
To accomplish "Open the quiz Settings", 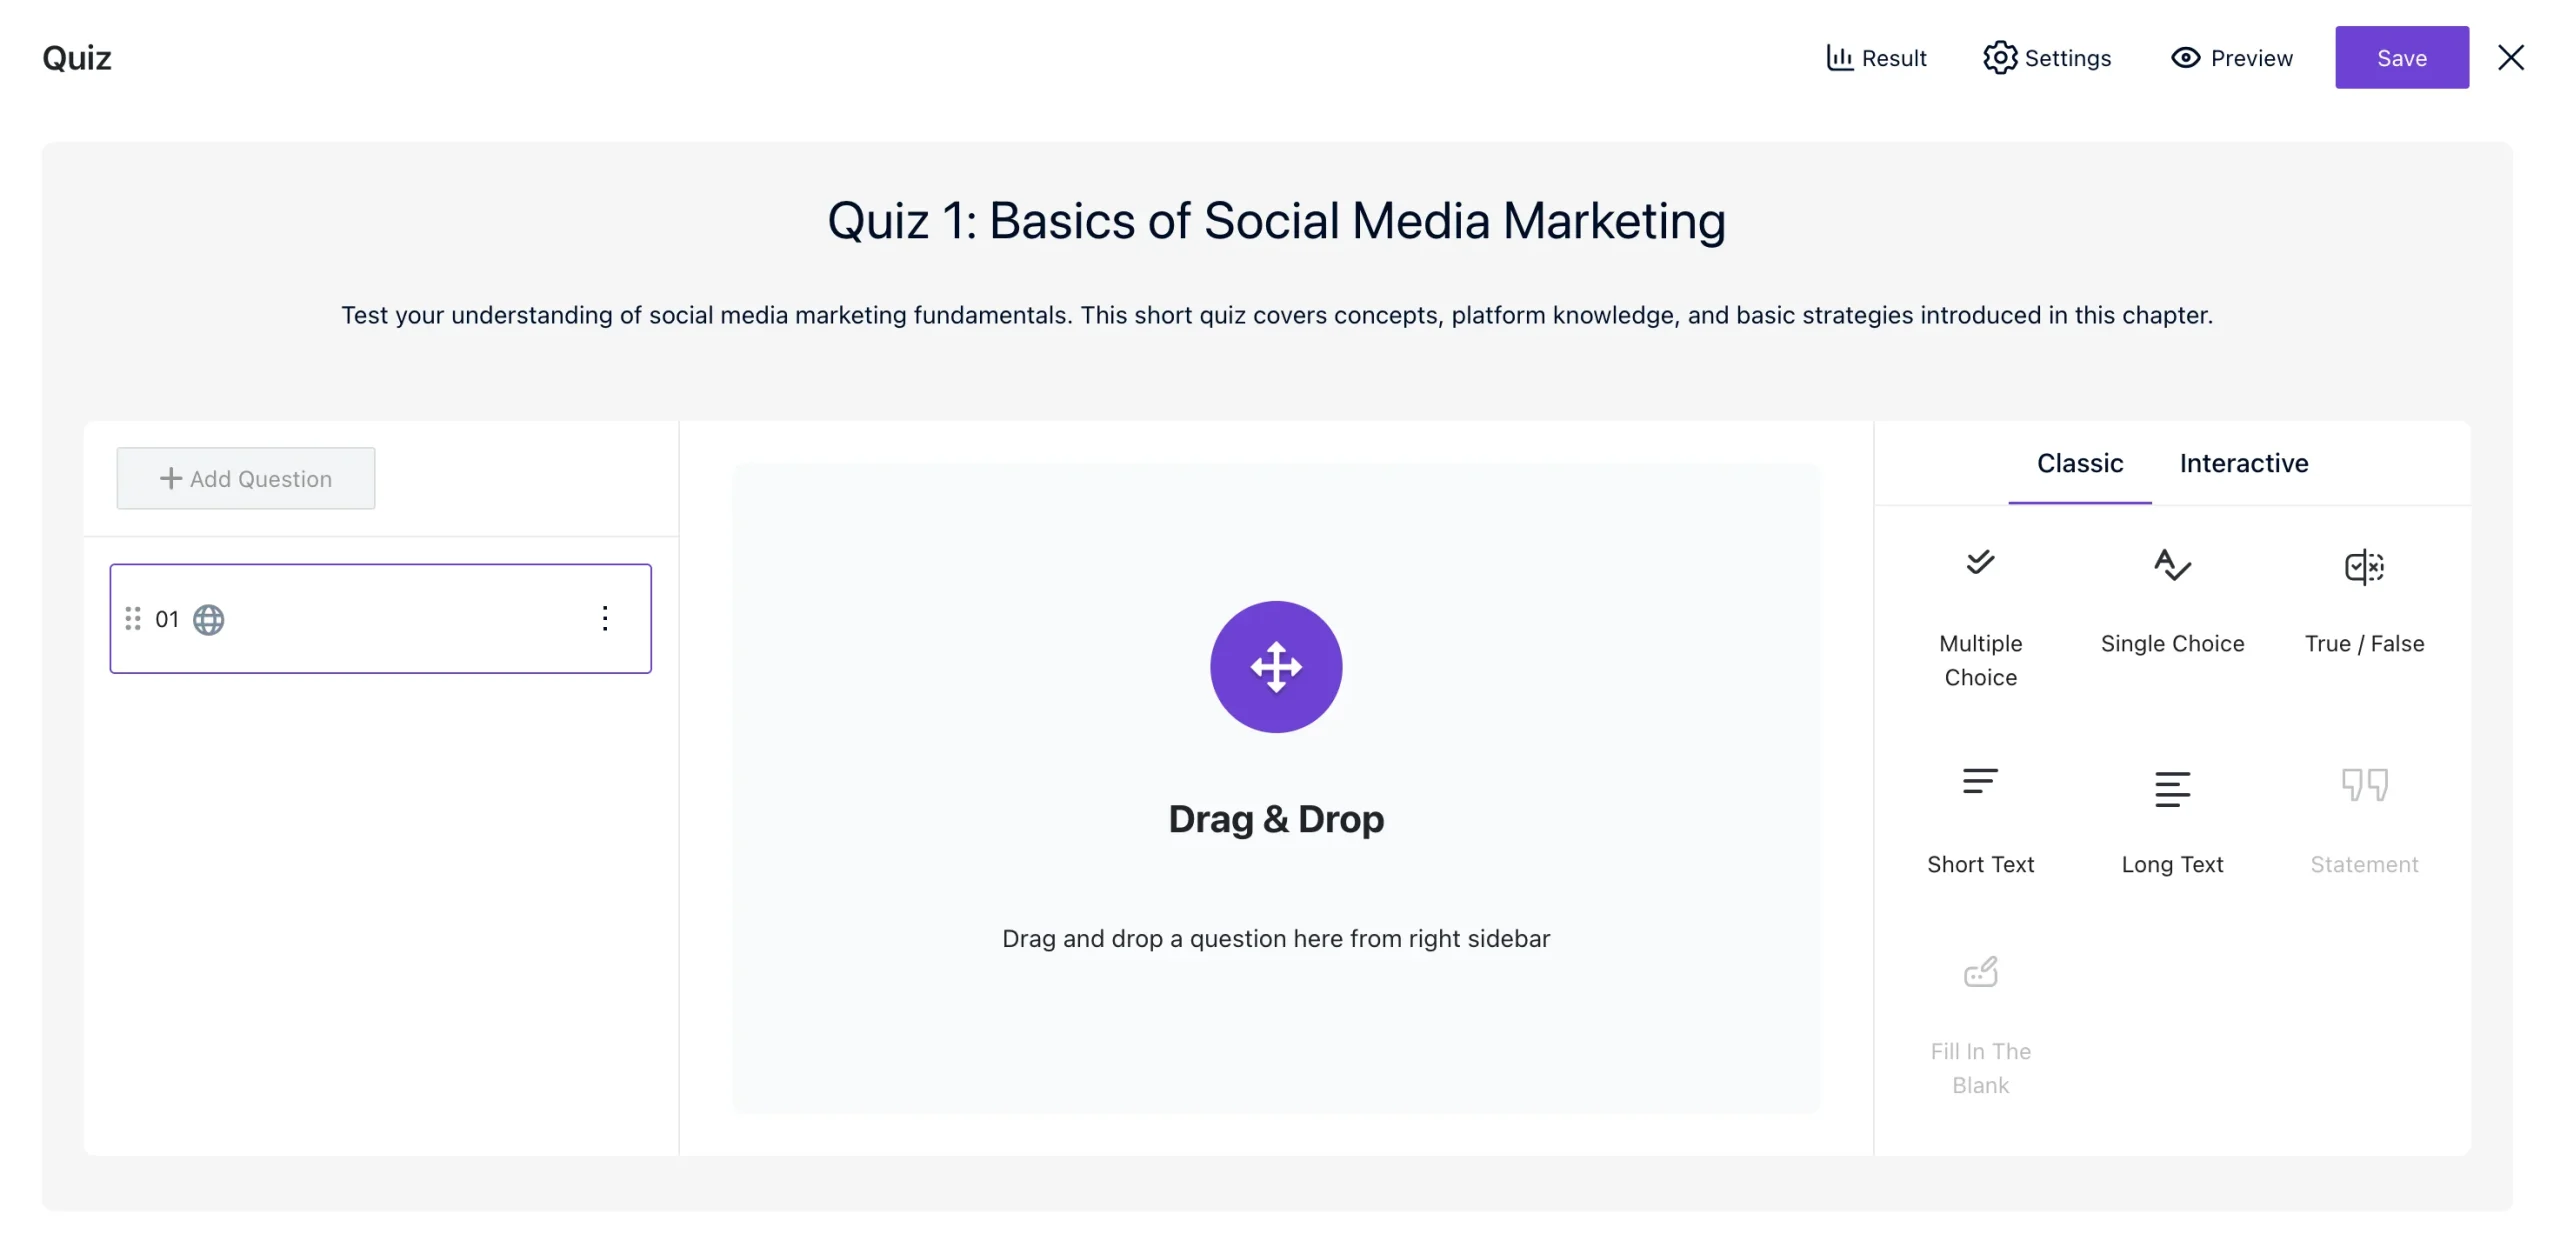I will point(2046,57).
